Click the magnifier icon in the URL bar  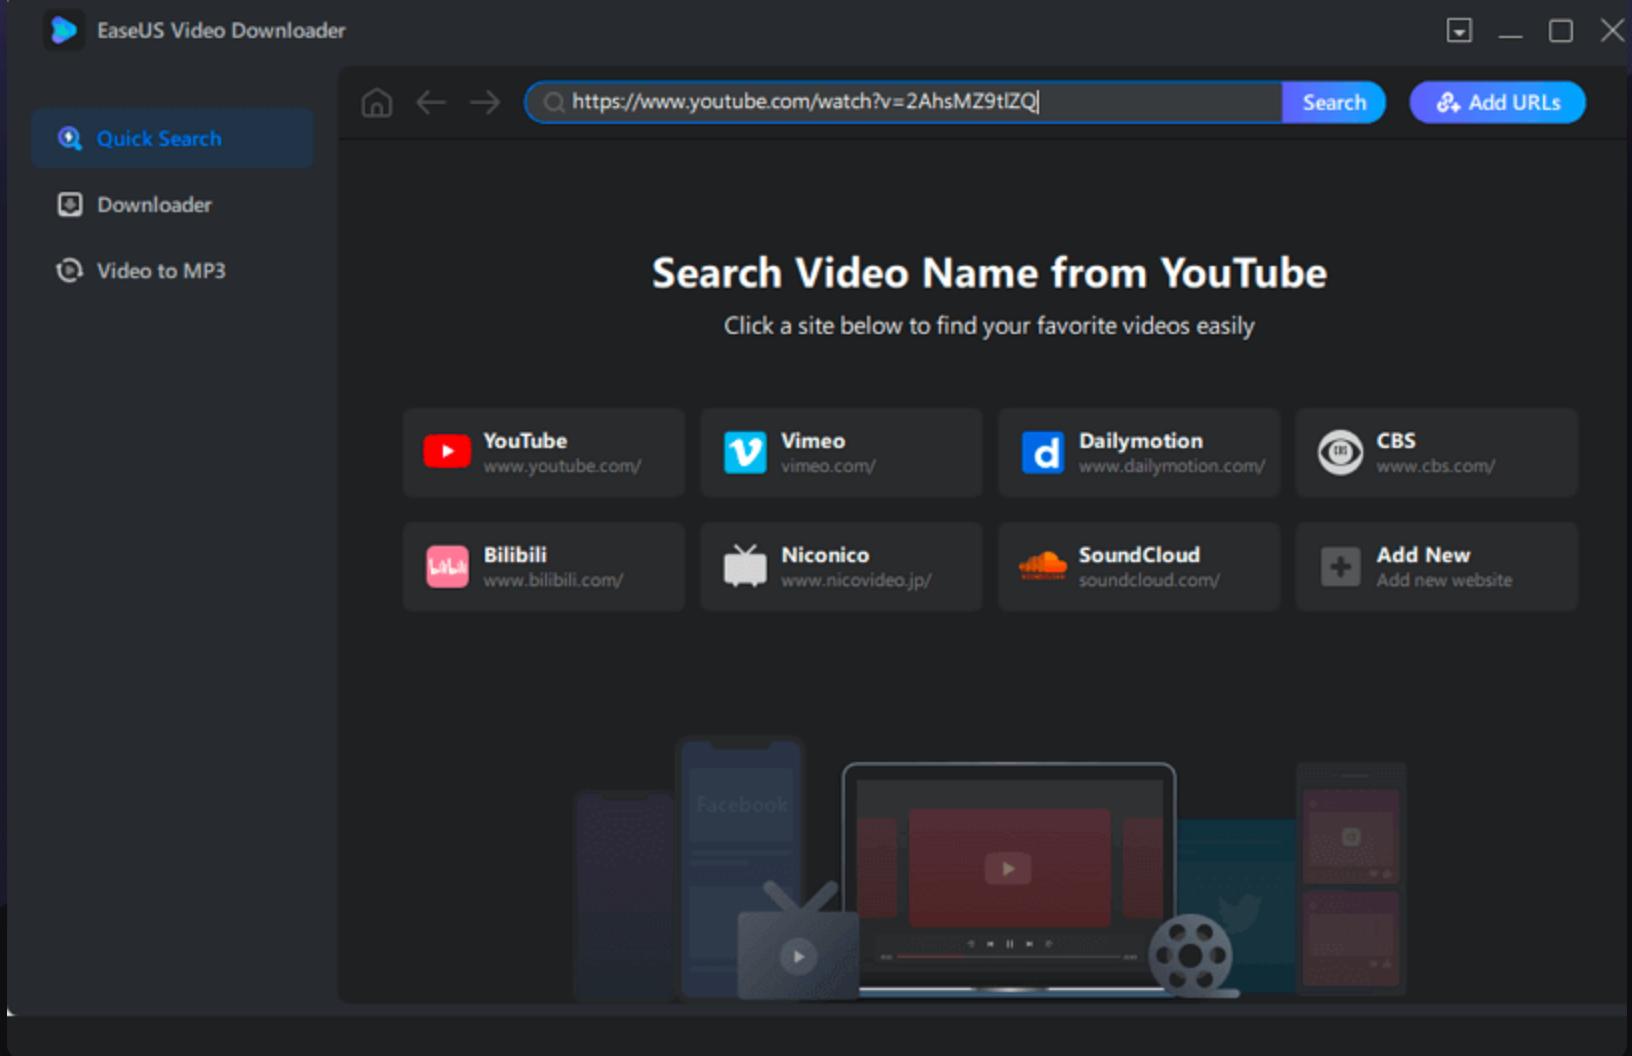click(553, 102)
